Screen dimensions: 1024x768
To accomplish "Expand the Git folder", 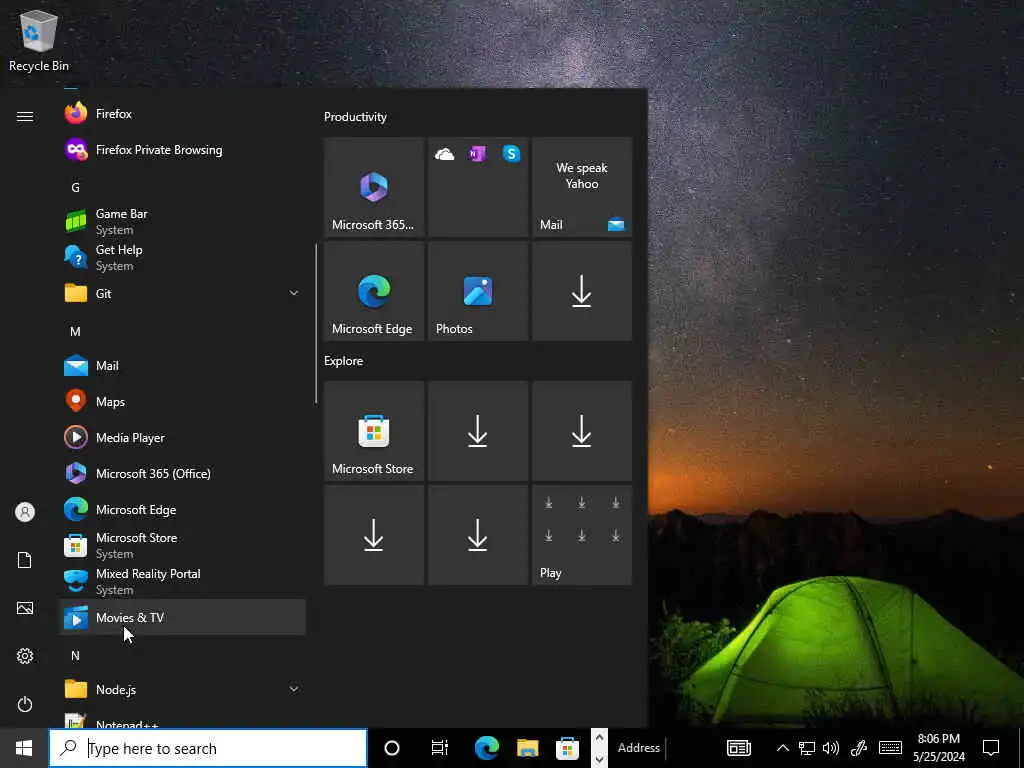I will pos(182,293).
